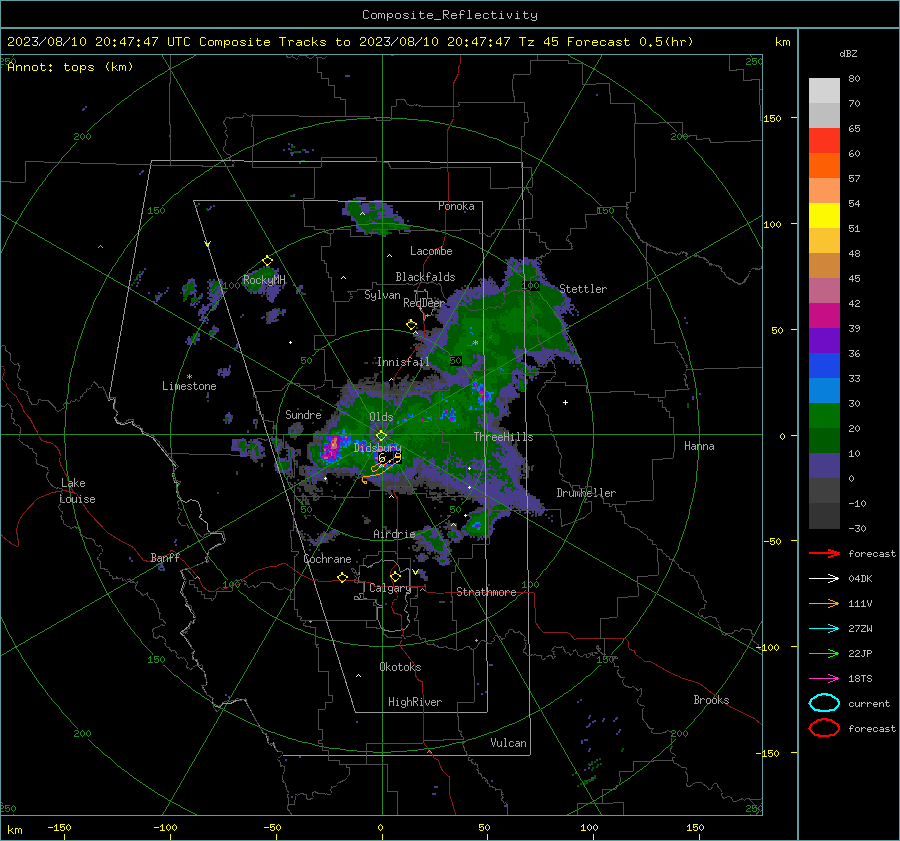Viewport: 900px width, 841px height.
Task: Click the yellow diamond marker above Calgary
Action: click(395, 576)
